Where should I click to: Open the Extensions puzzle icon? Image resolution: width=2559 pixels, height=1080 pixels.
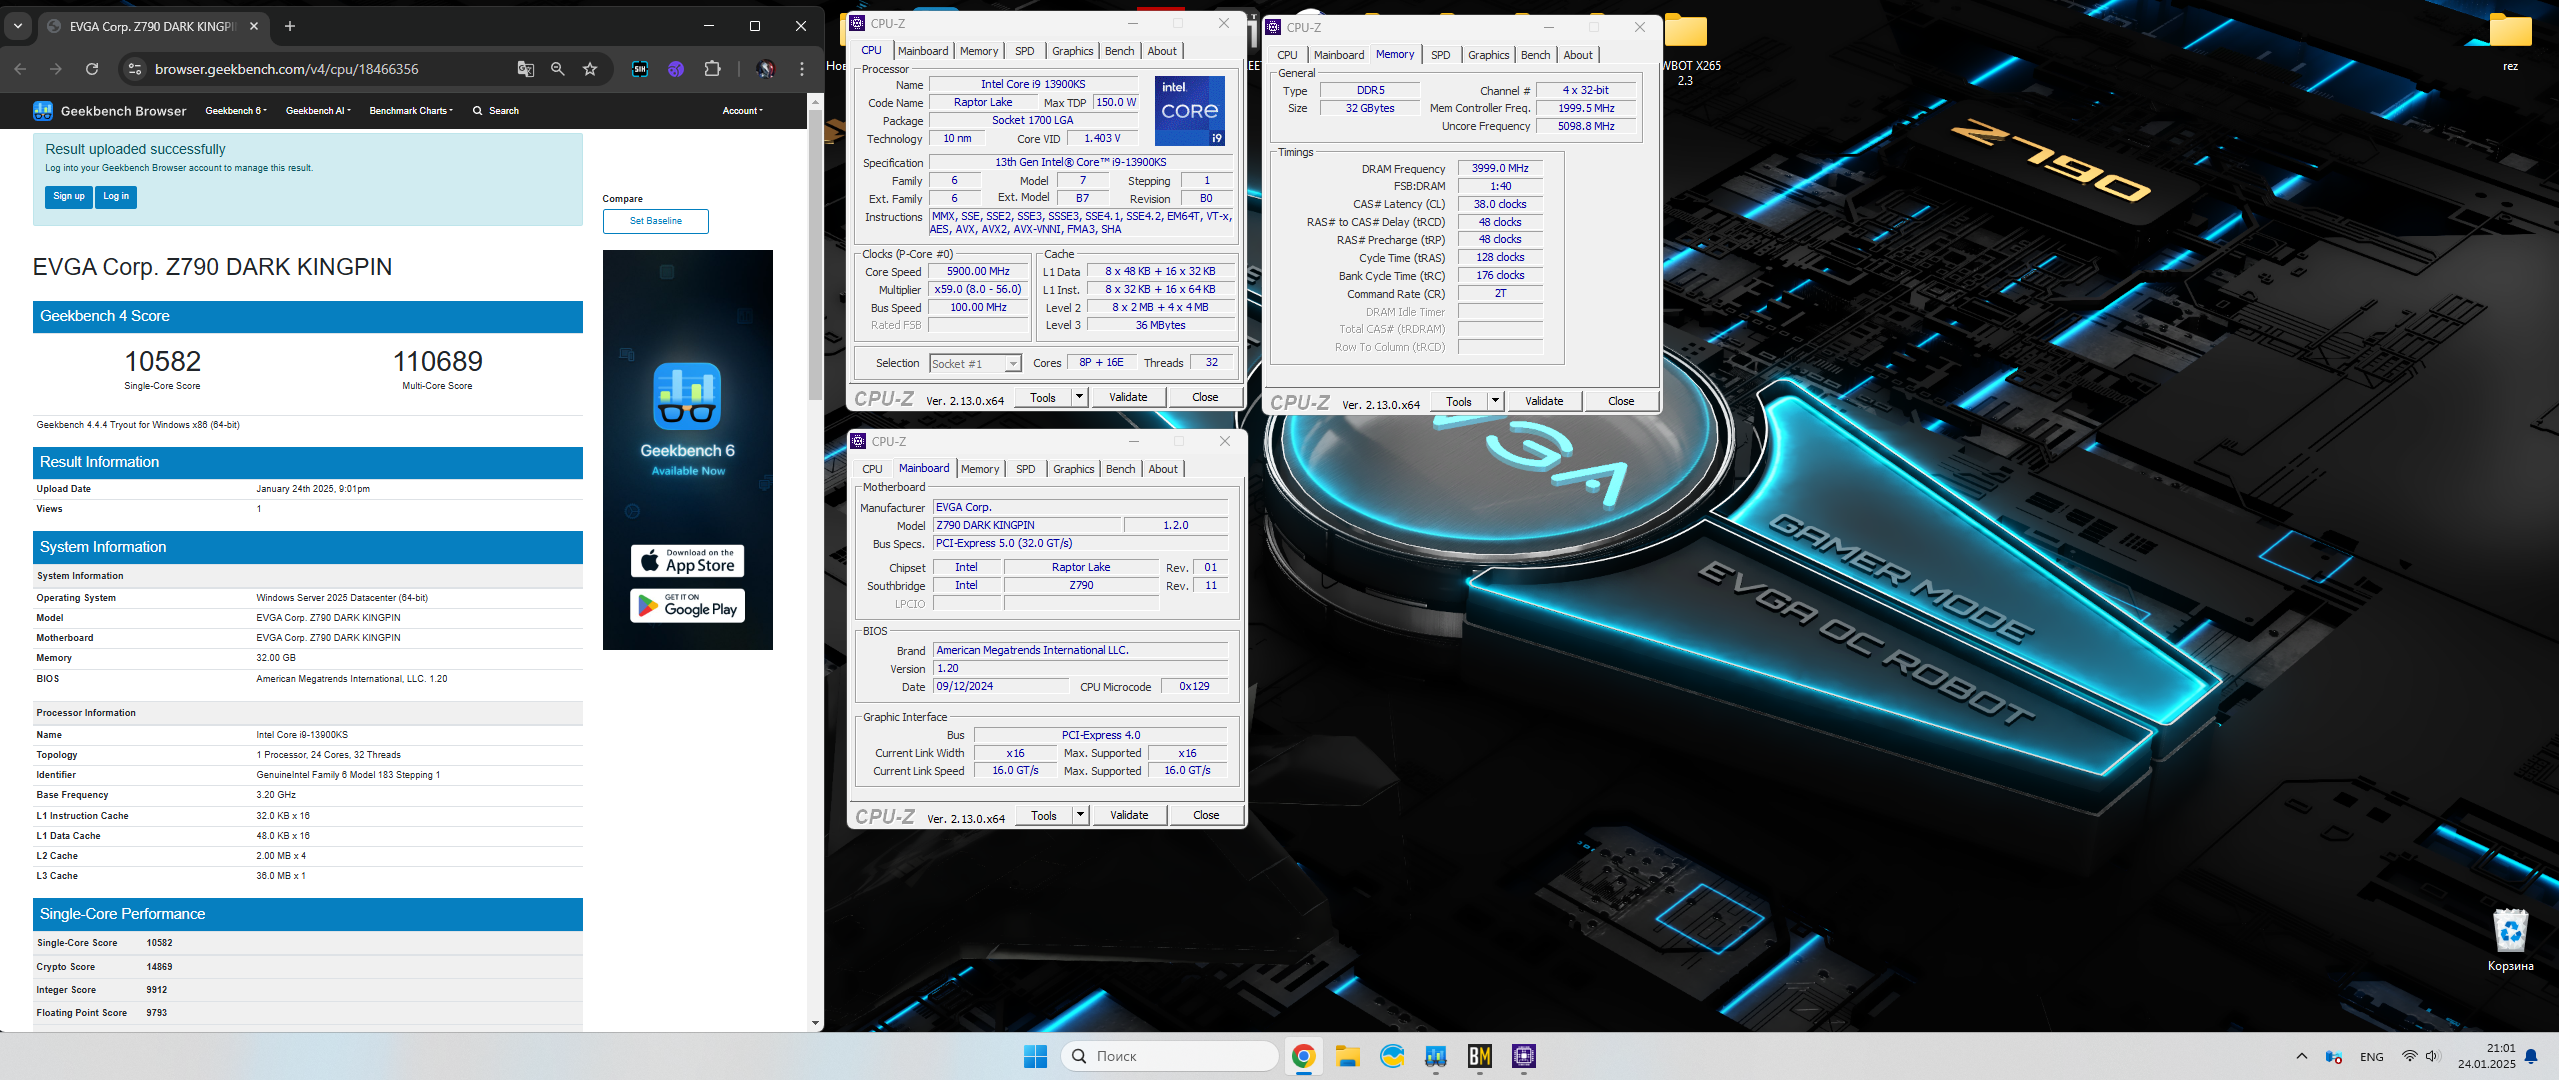(x=712, y=69)
